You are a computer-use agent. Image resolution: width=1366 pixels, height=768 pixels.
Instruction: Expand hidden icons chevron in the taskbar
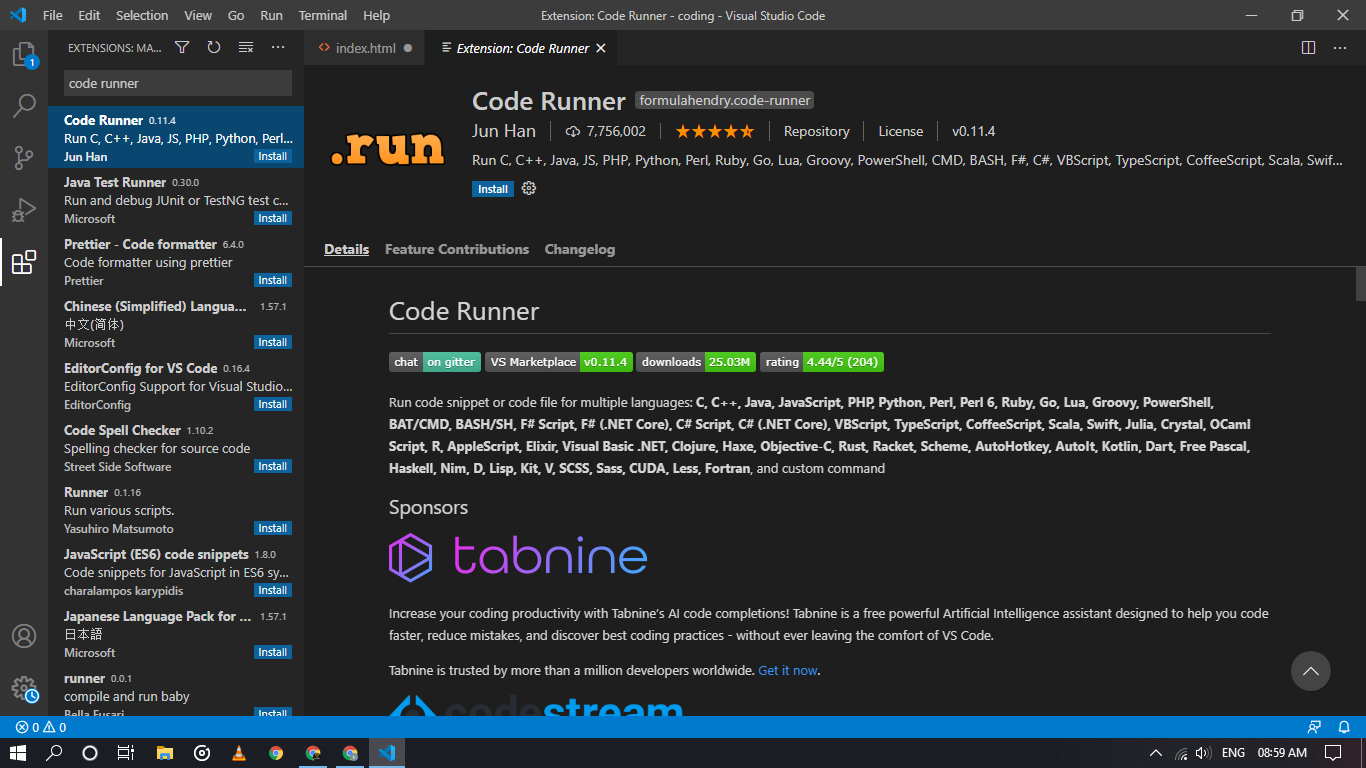point(1155,752)
